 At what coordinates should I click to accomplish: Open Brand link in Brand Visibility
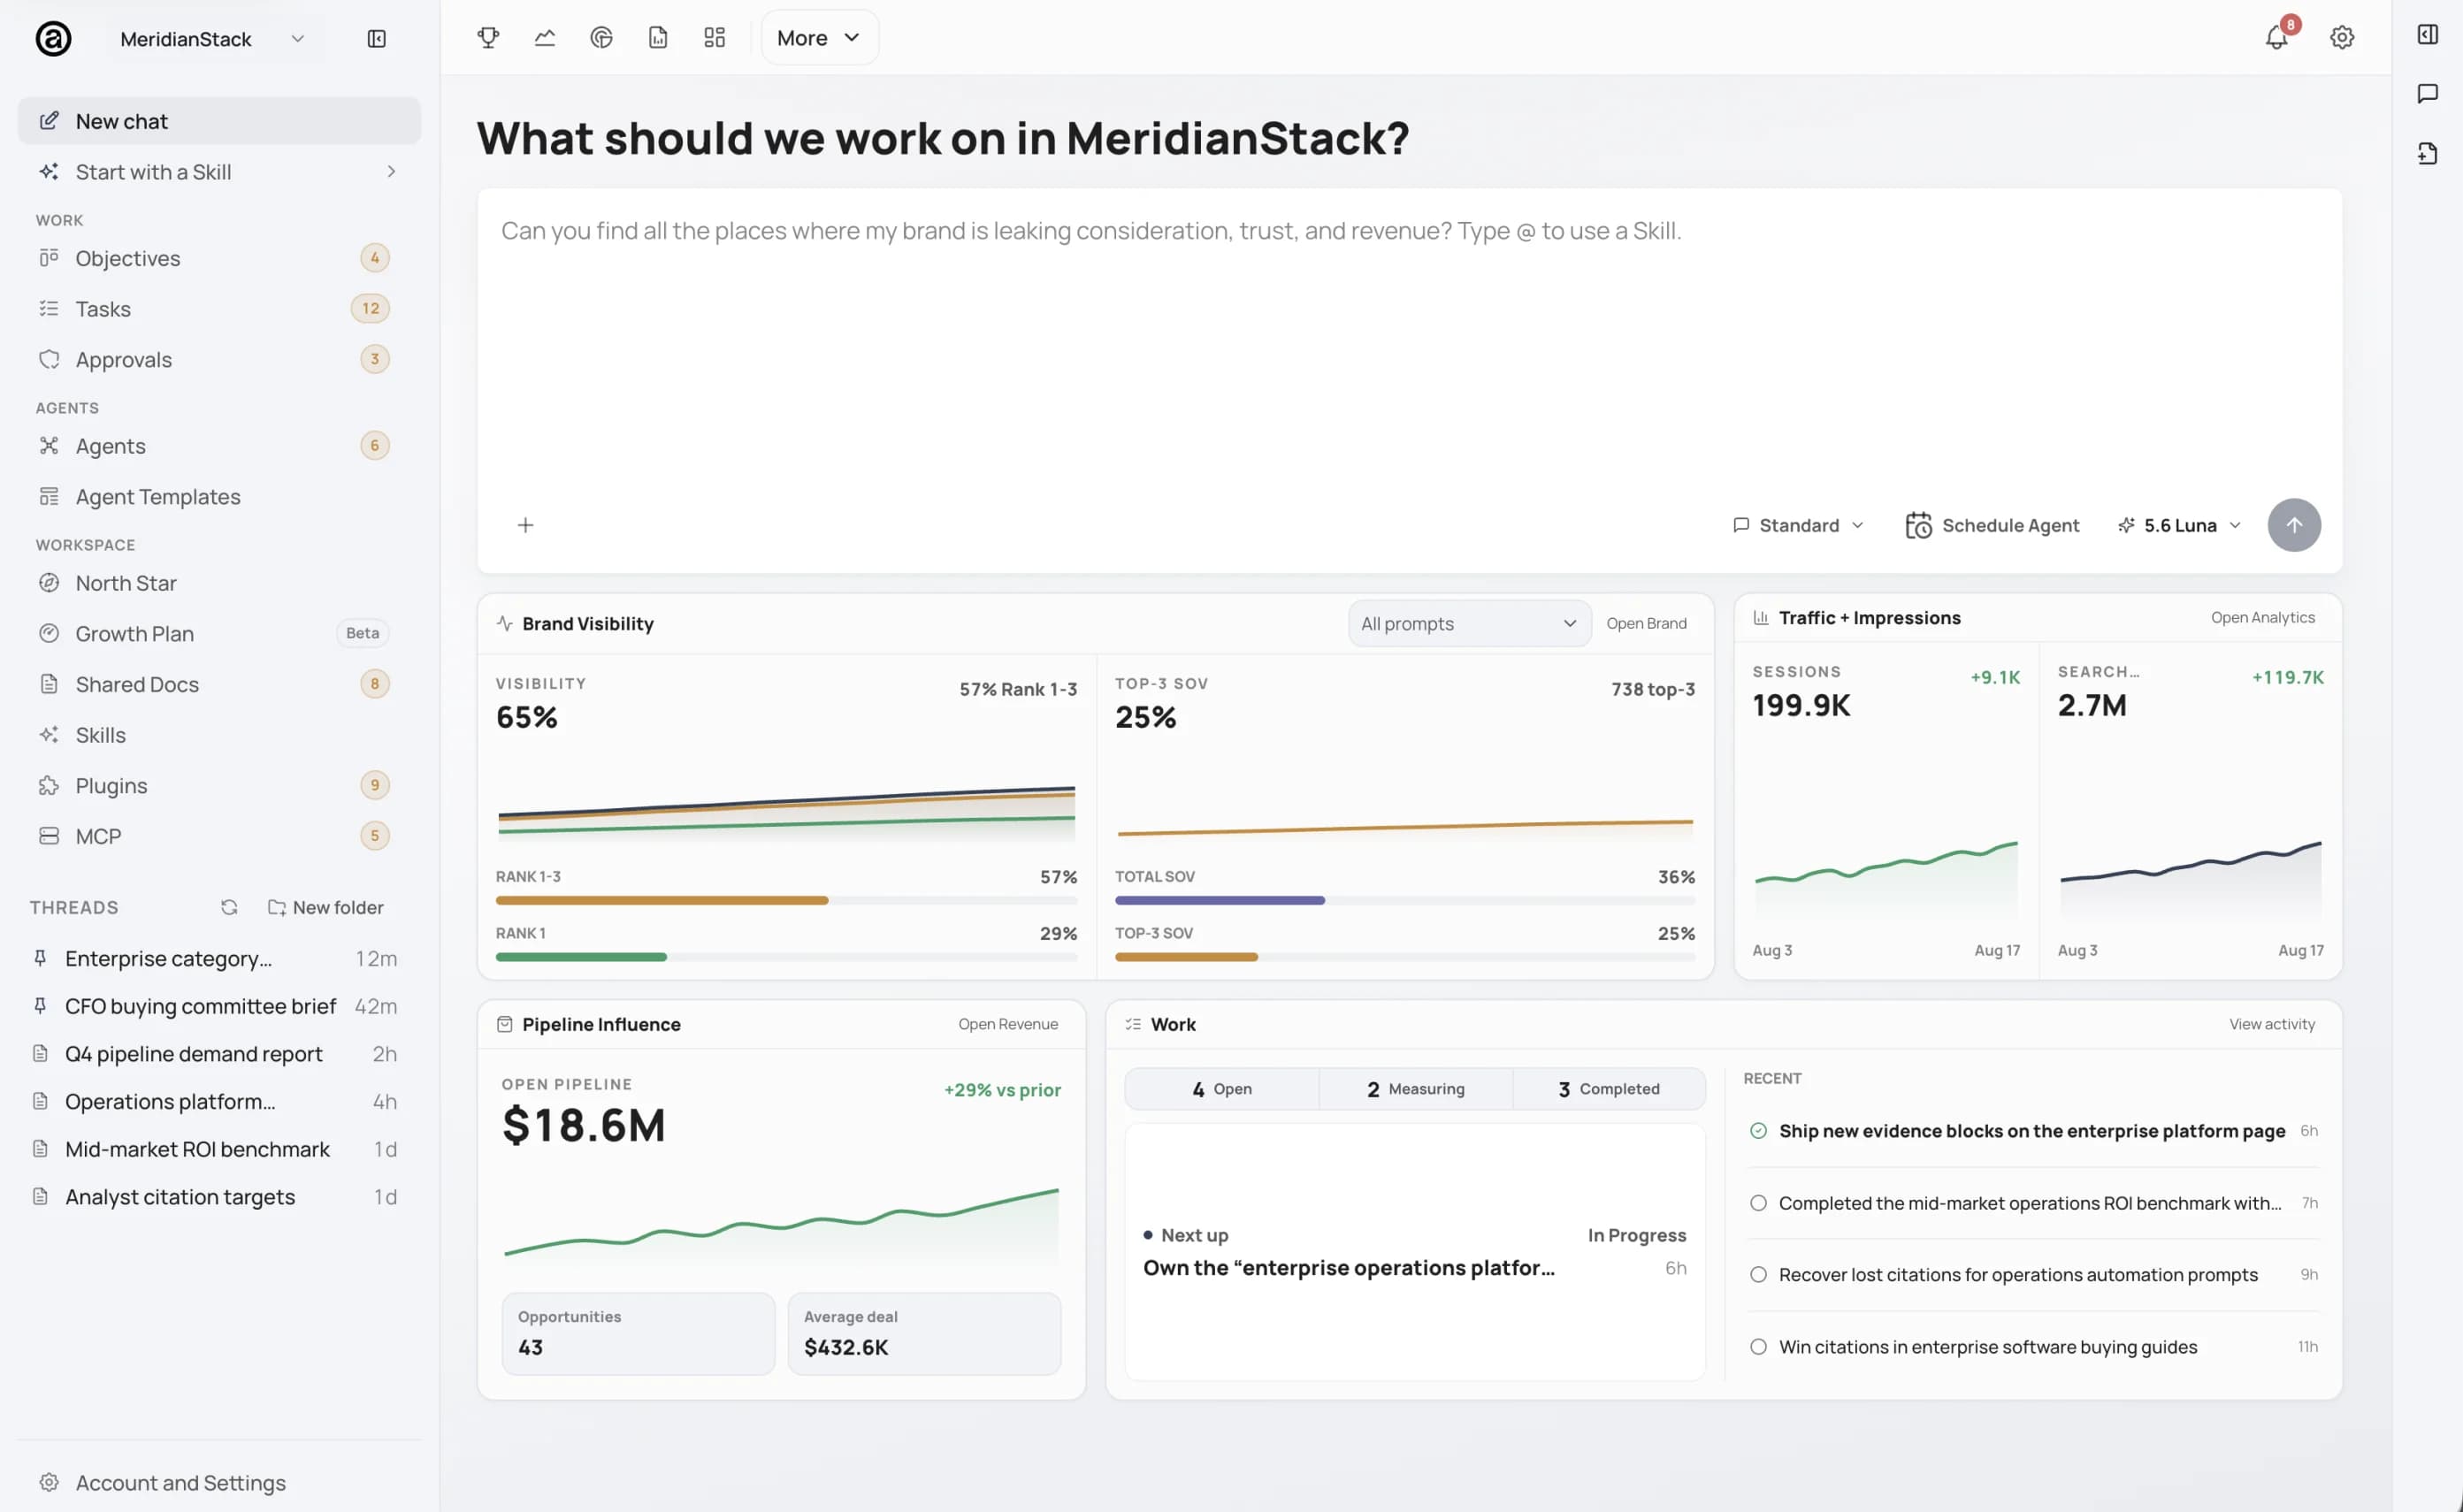[1645, 623]
